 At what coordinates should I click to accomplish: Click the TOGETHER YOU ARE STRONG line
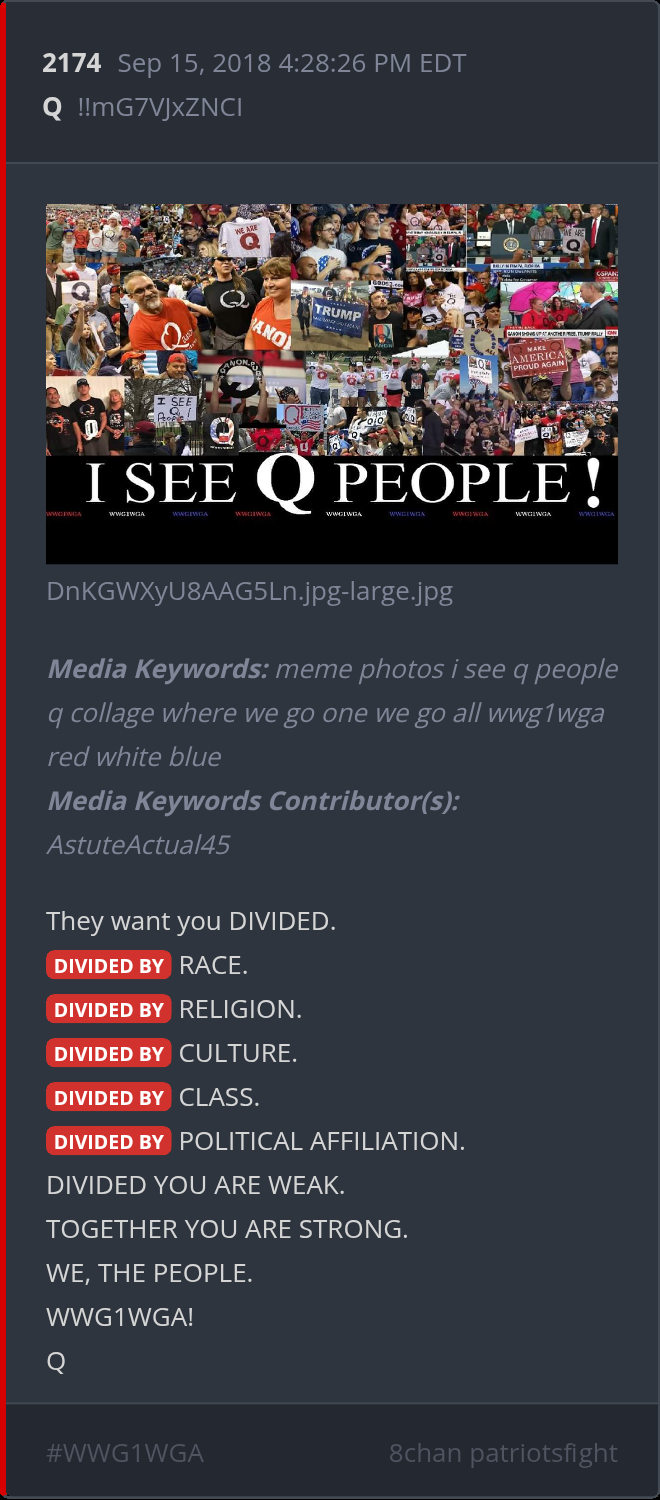point(227,1230)
